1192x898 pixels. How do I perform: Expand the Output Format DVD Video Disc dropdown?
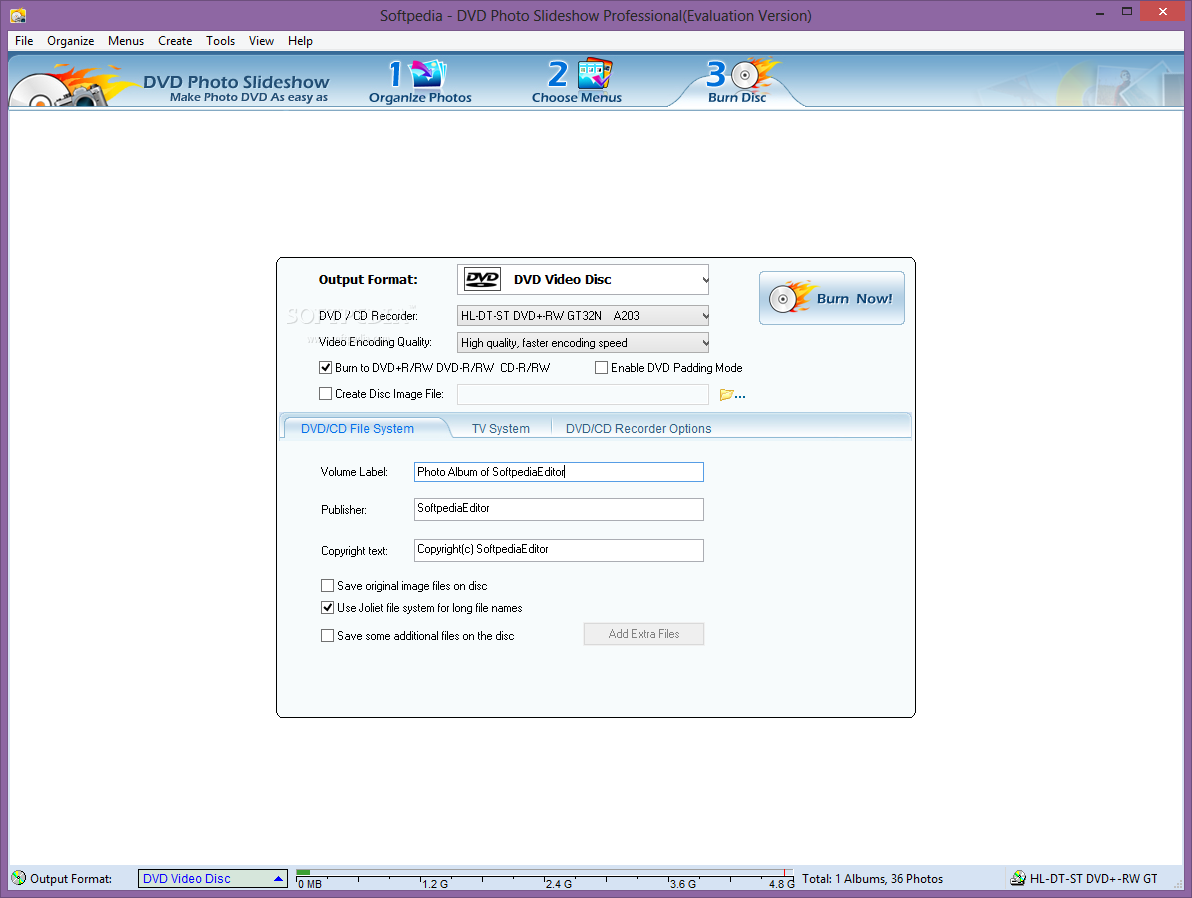pyautogui.click(x=583, y=280)
